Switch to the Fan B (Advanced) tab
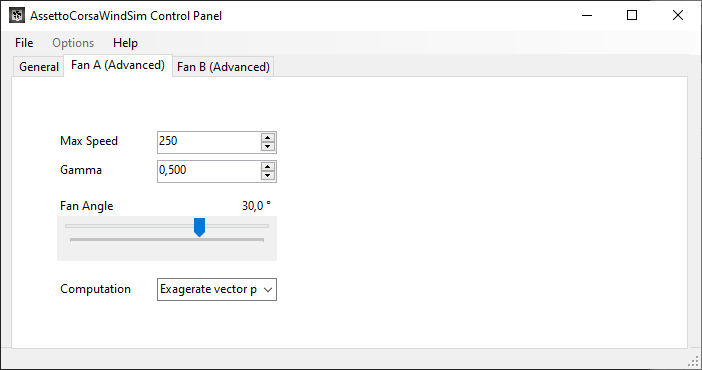Screen dimensions: 702x370 223,67
